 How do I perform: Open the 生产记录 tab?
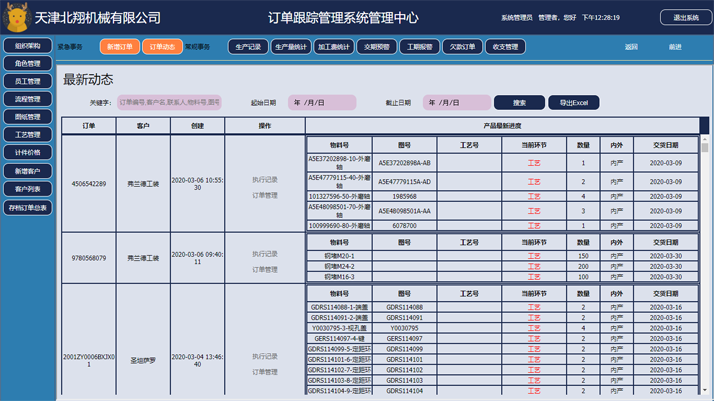(x=248, y=47)
